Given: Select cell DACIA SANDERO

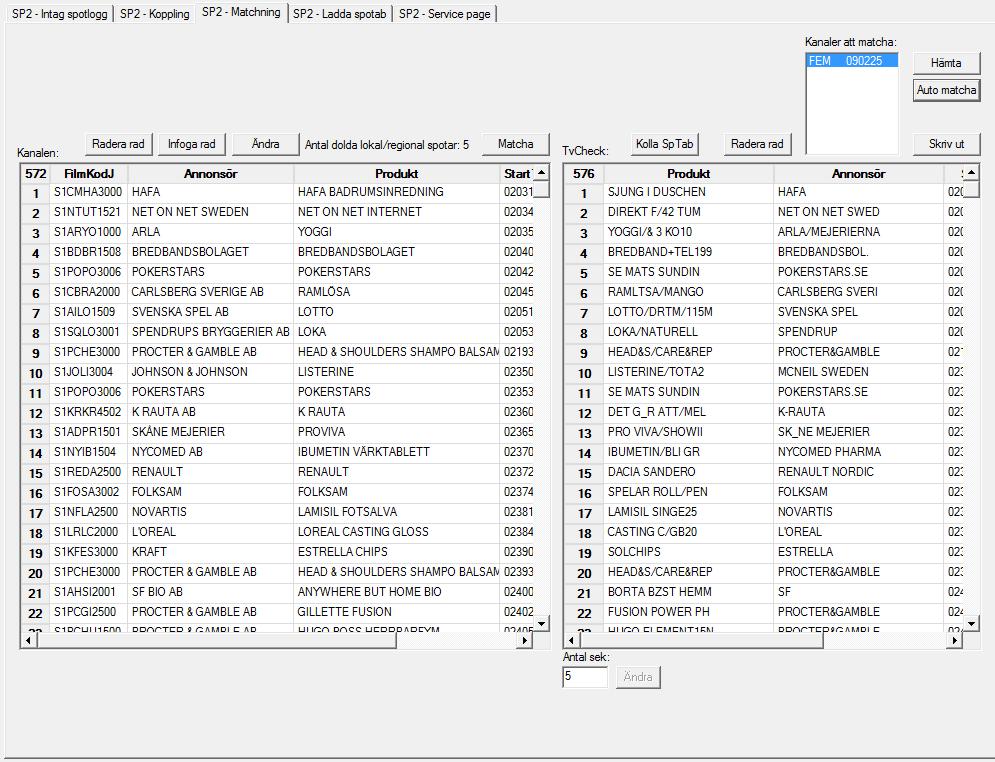Looking at the screenshot, I should tap(689, 472).
